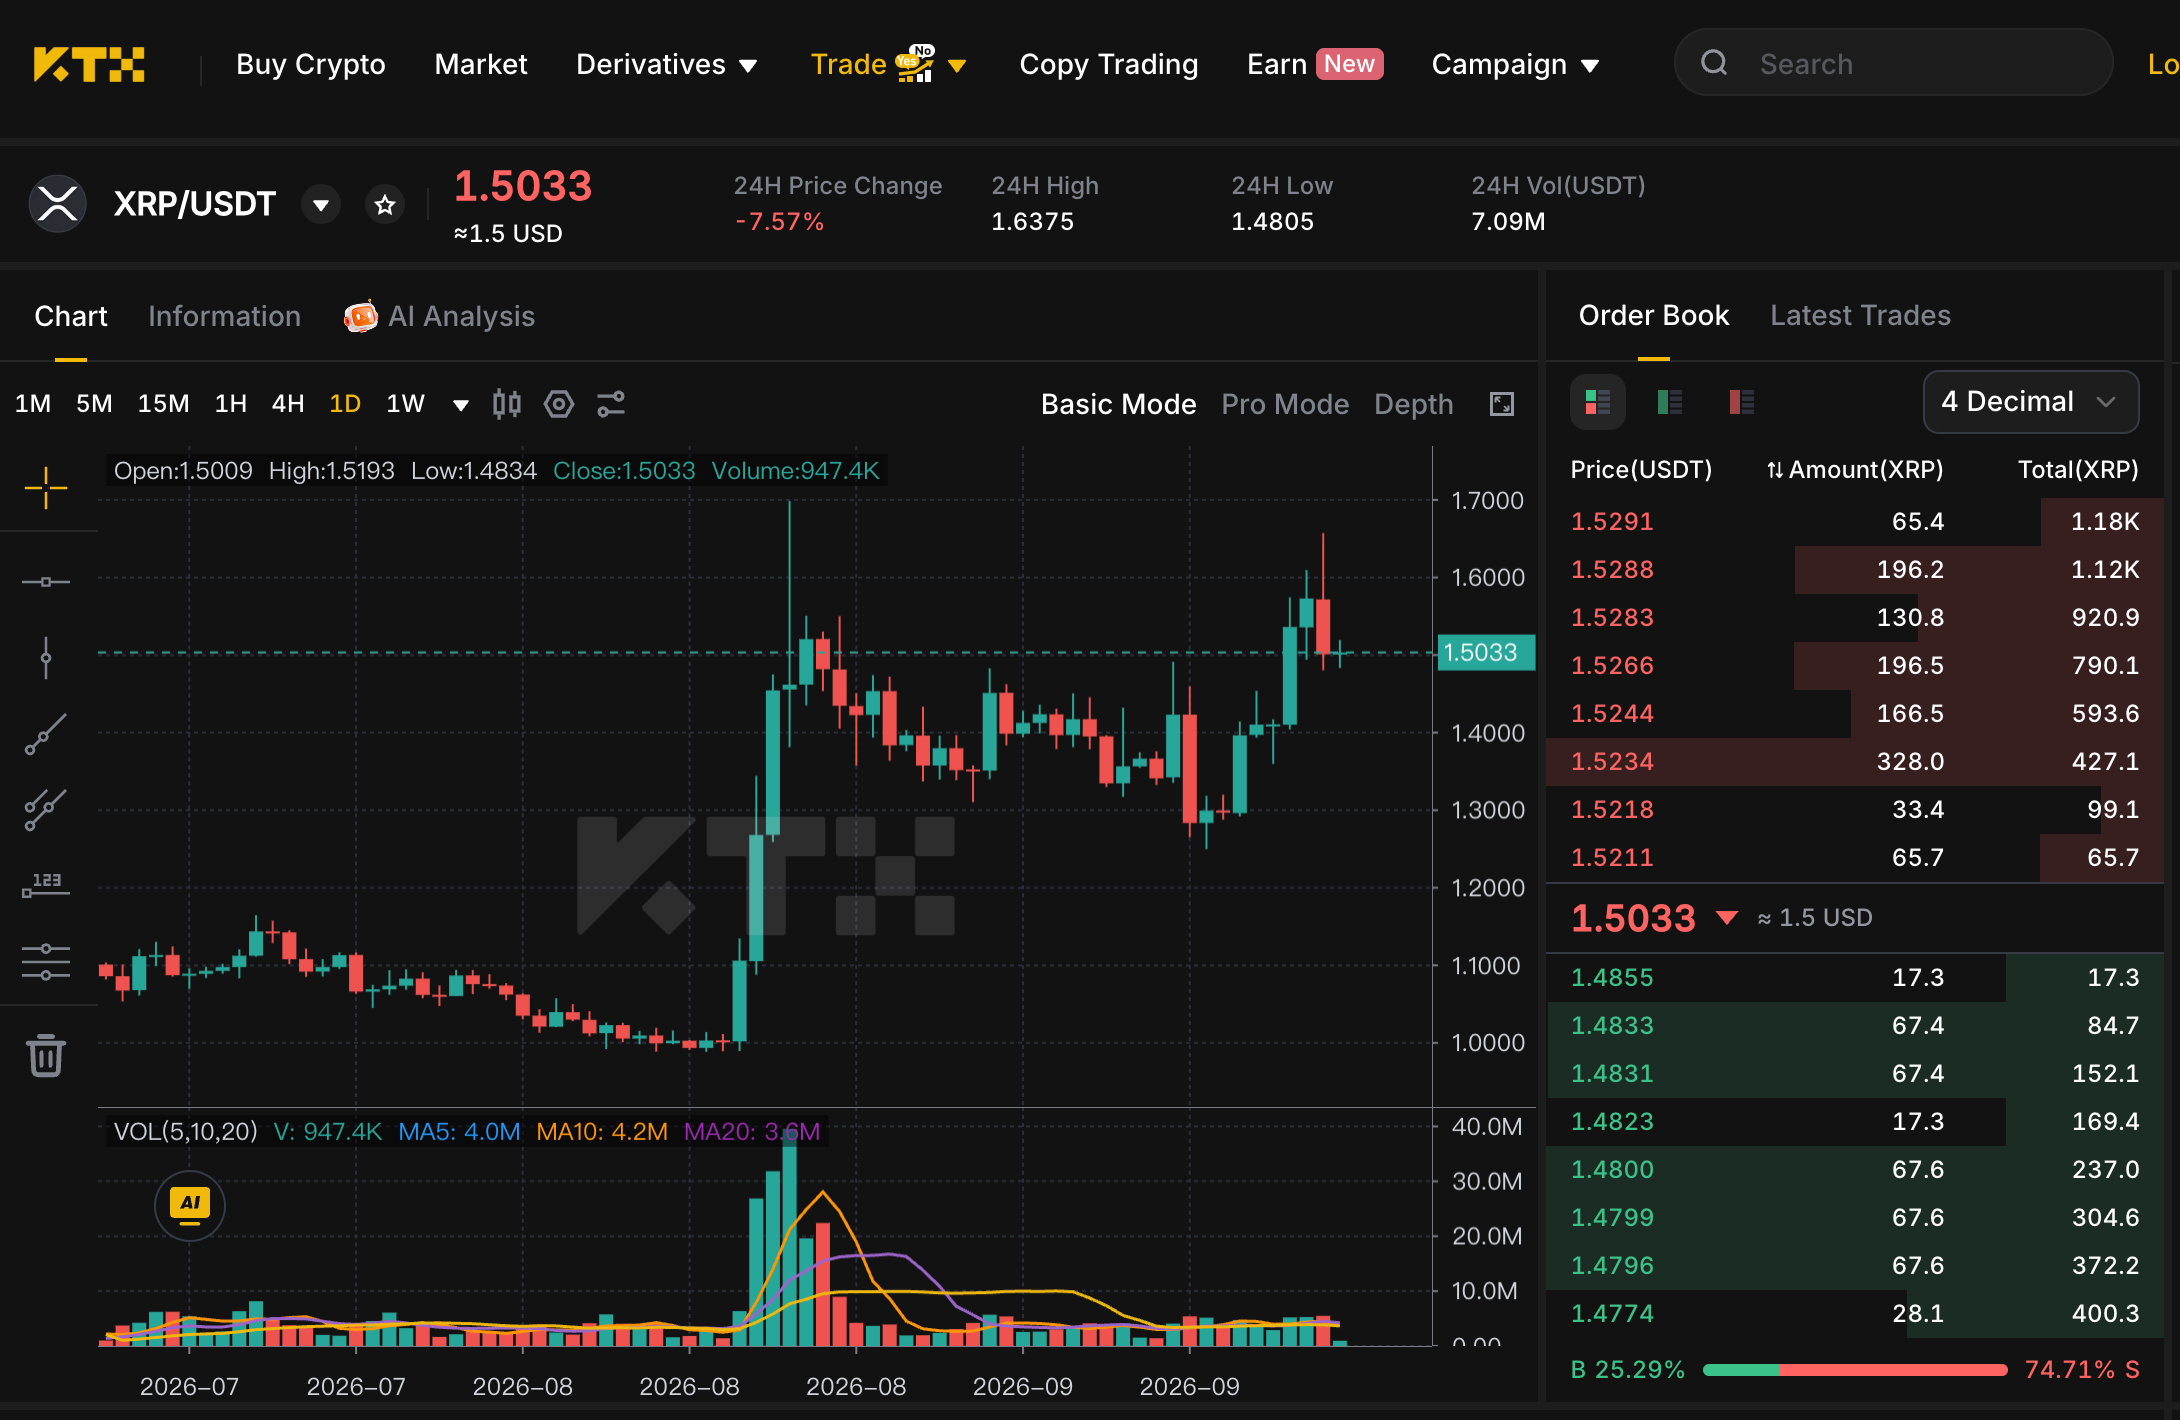Viewport: 2180px width, 1420px height.
Task: Open the Information tab
Action: 224,316
